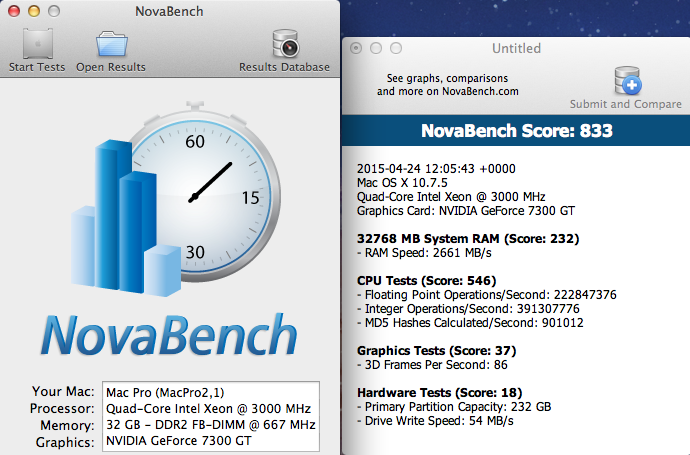Click Processor value in NovaBench main window
This screenshot has height=455, width=690.
pyautogui.click(x=209, y=409)
